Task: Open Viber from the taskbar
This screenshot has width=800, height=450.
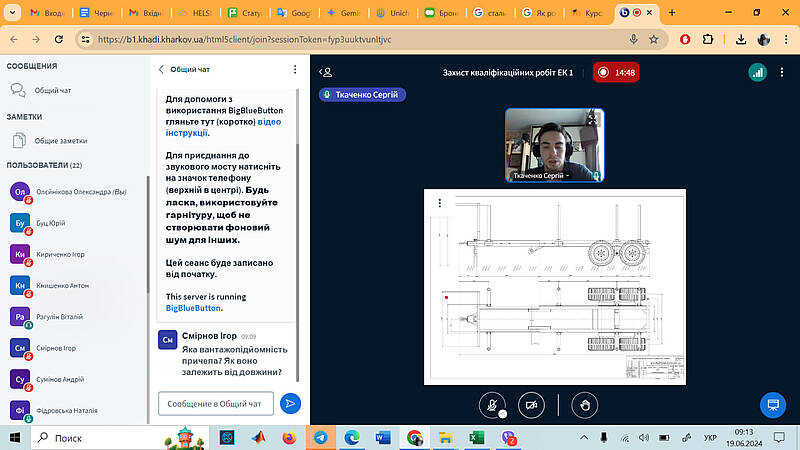Action: (508, 438)
